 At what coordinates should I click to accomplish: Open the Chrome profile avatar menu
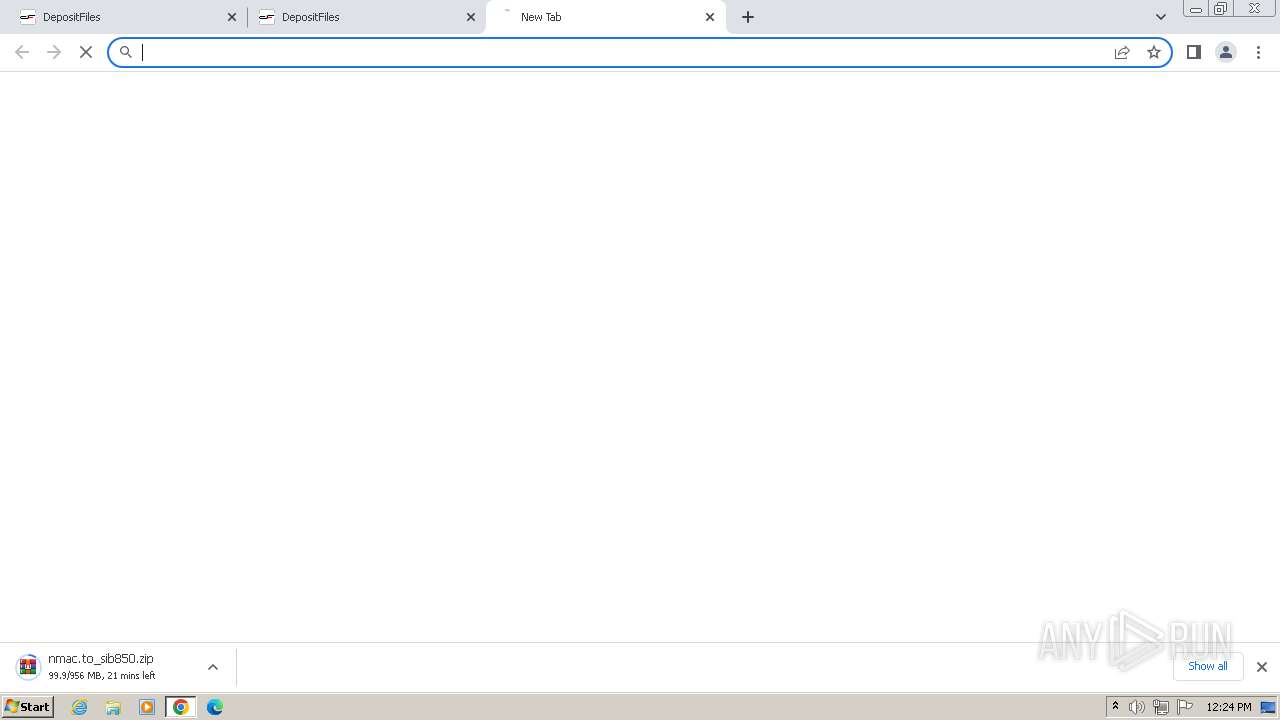1226,52
